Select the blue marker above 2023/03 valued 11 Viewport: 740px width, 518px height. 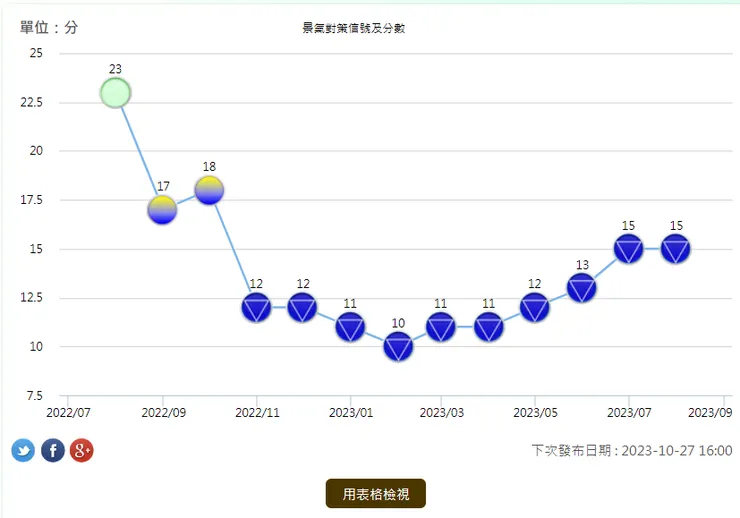[441, 327]
